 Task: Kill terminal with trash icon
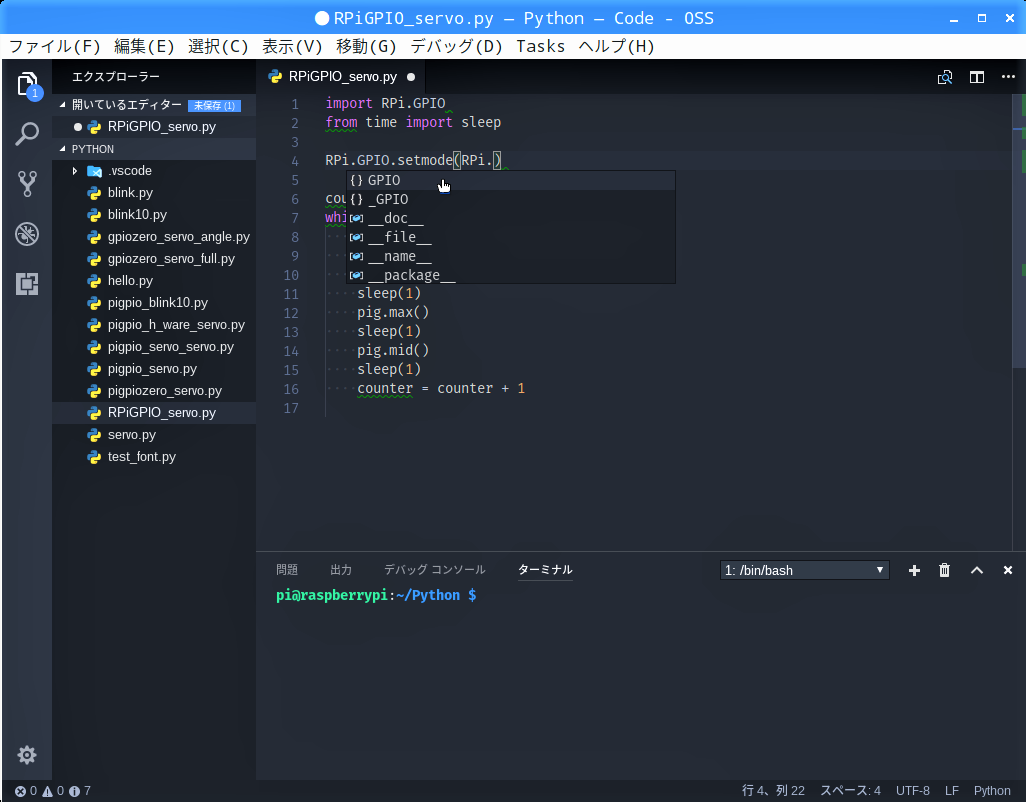[x=944, y=570]
